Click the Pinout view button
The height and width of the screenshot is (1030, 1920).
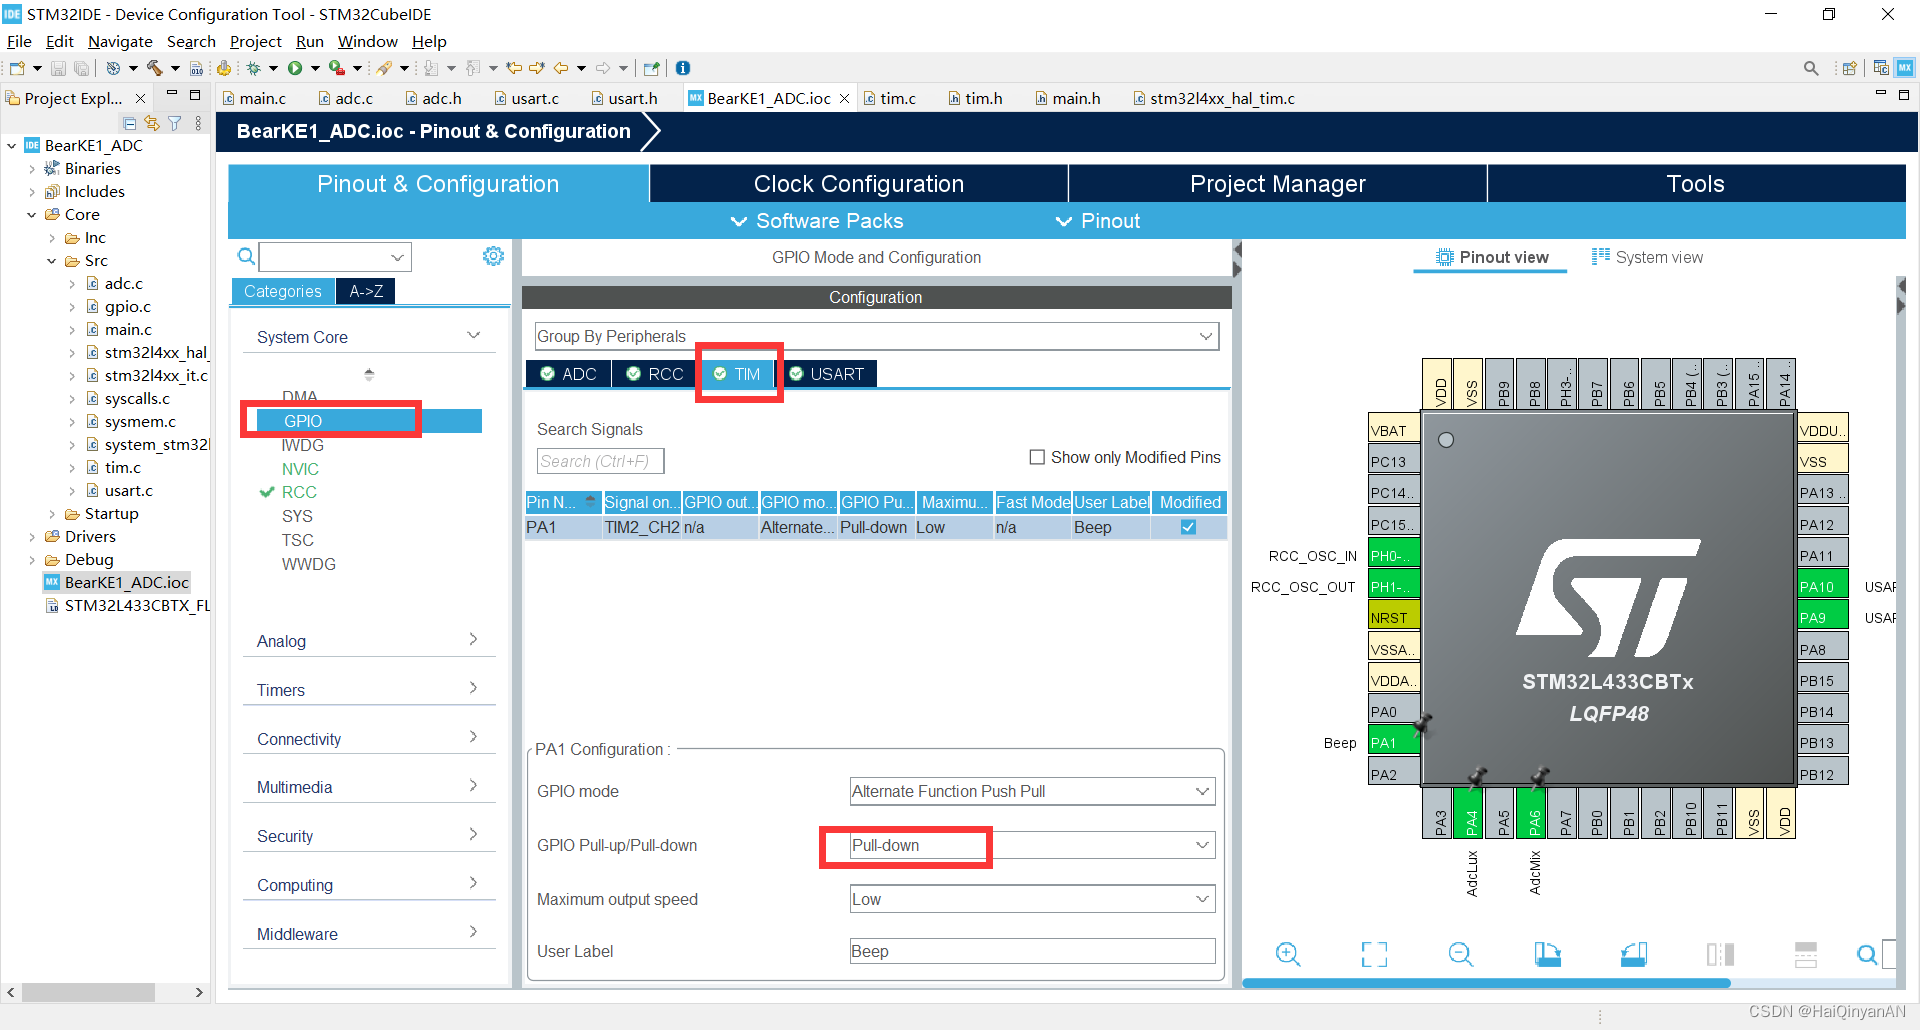pyautogui.click(x=1492, y=257)
